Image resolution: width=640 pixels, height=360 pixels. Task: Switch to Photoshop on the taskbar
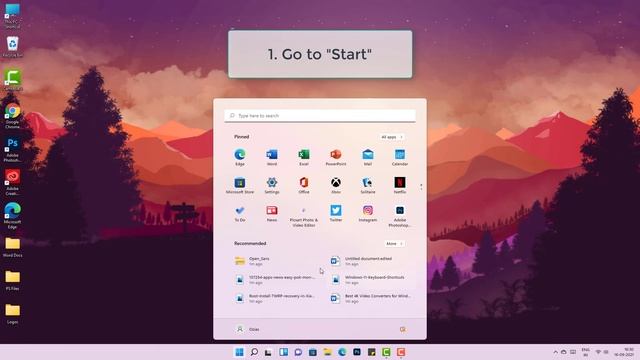(357, 352)
